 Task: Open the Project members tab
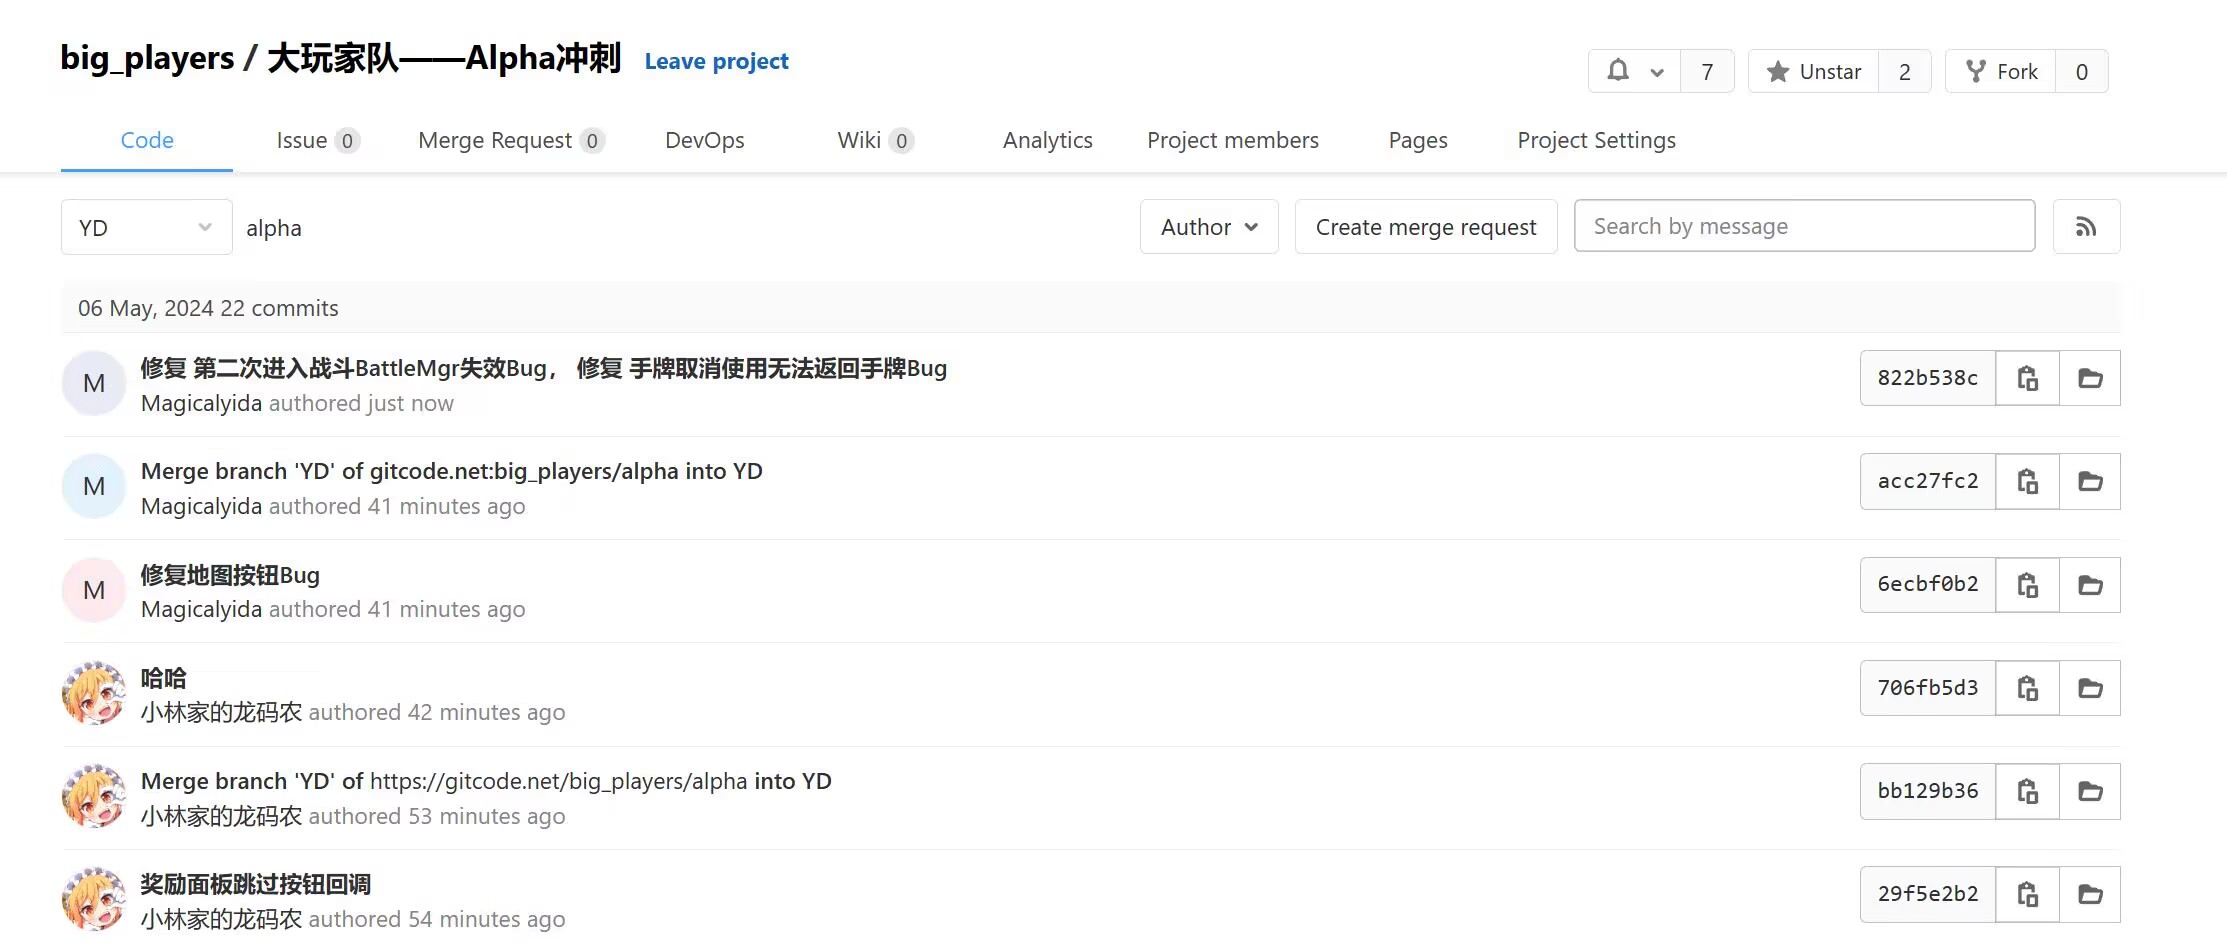[x=1233, y=140]
